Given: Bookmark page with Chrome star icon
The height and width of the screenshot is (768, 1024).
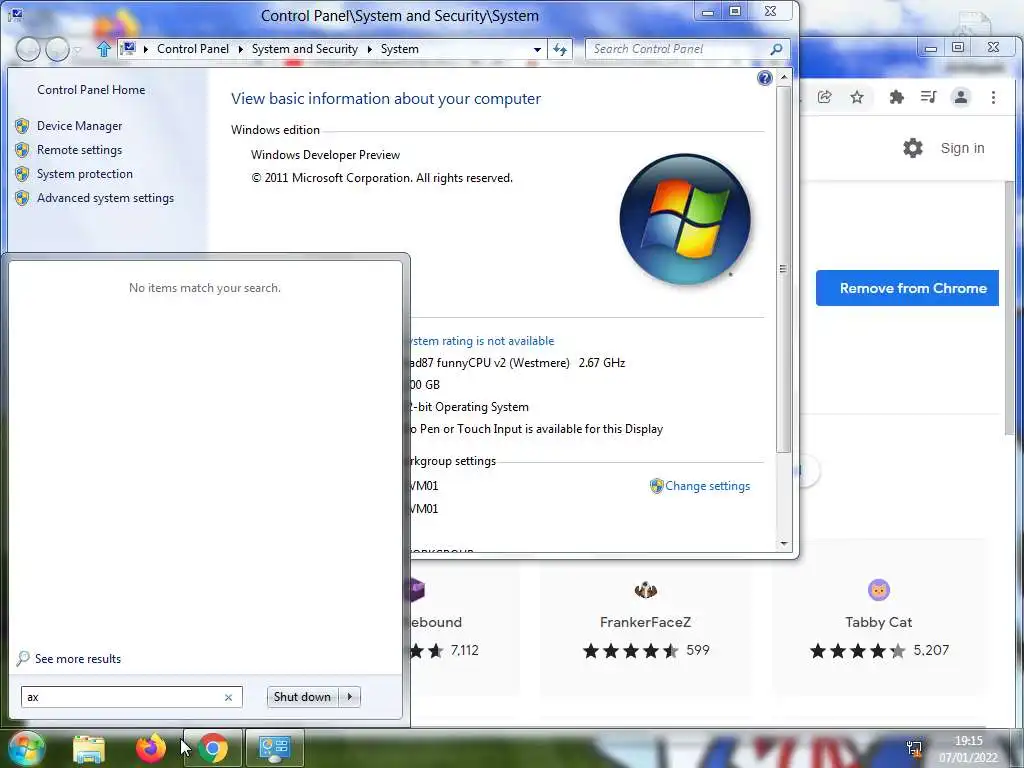Looking at the screenshot, I should click(857, 97).
